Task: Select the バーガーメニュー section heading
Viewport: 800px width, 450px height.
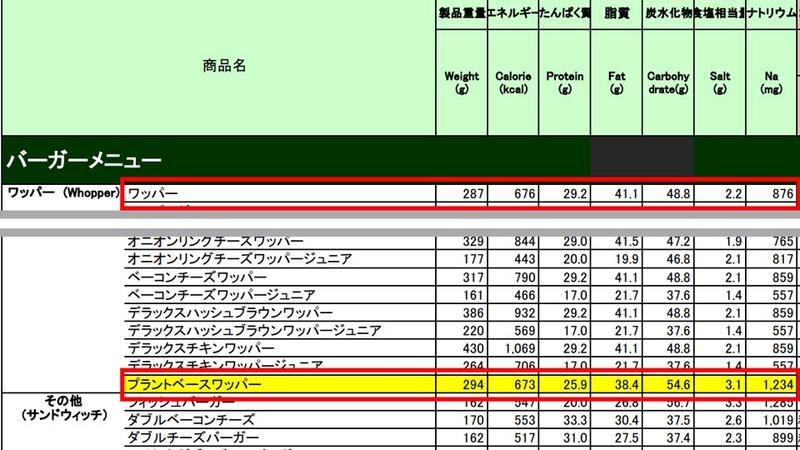Action: 84,161
